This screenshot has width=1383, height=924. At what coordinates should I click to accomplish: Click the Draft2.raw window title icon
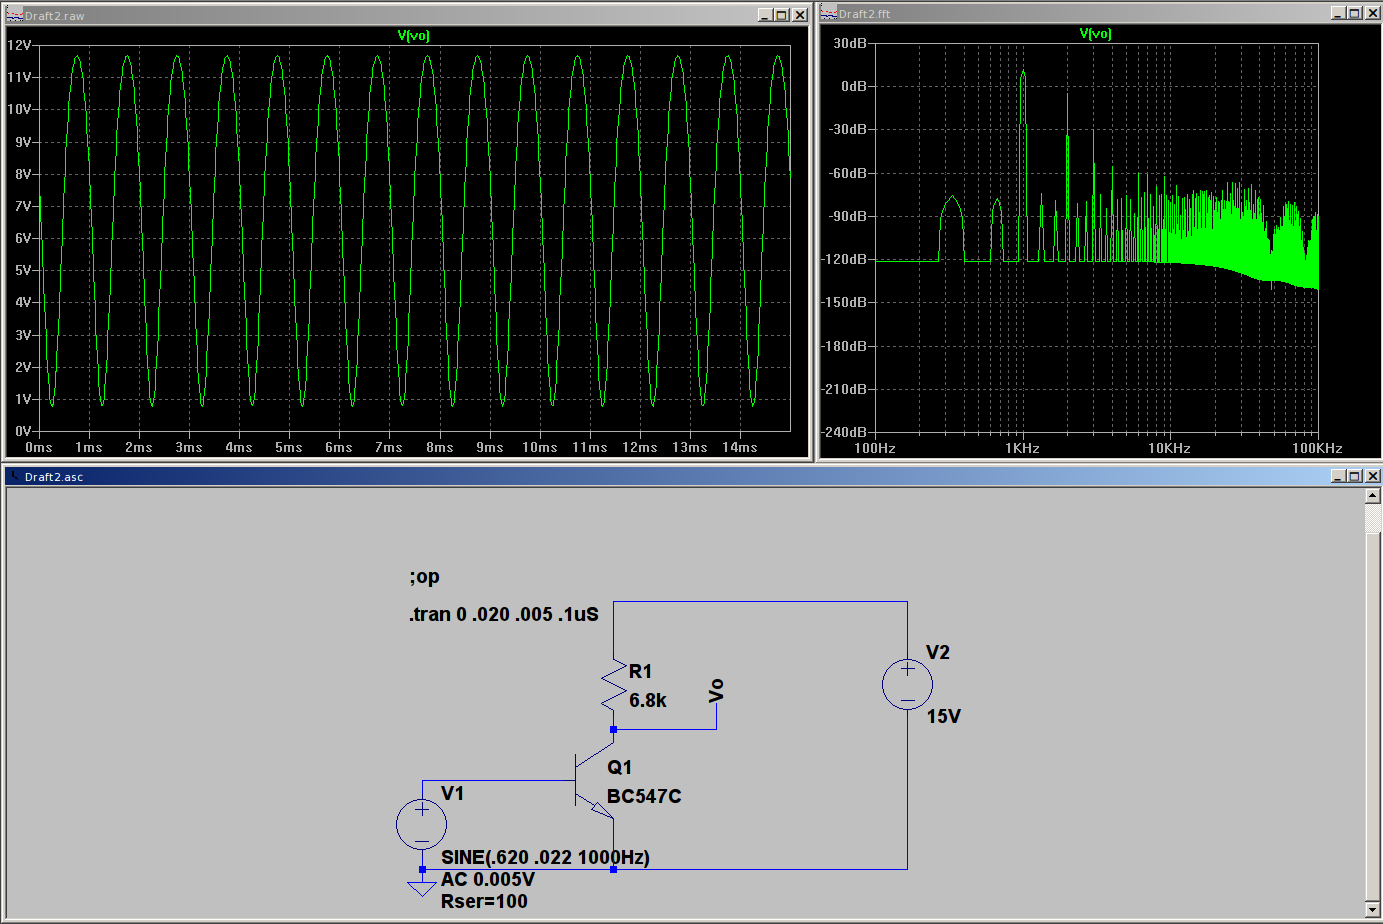point(14,15)
